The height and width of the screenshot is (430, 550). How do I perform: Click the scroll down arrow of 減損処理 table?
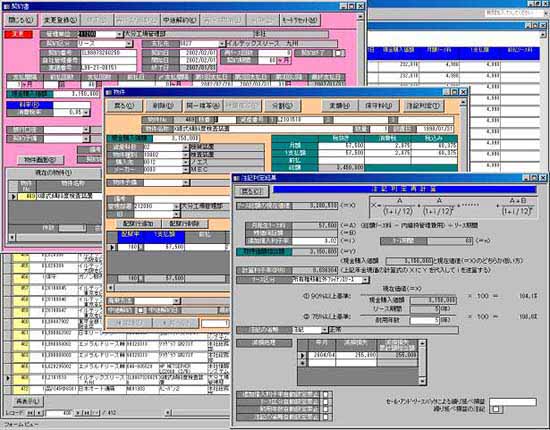click(x=422, y=381)
